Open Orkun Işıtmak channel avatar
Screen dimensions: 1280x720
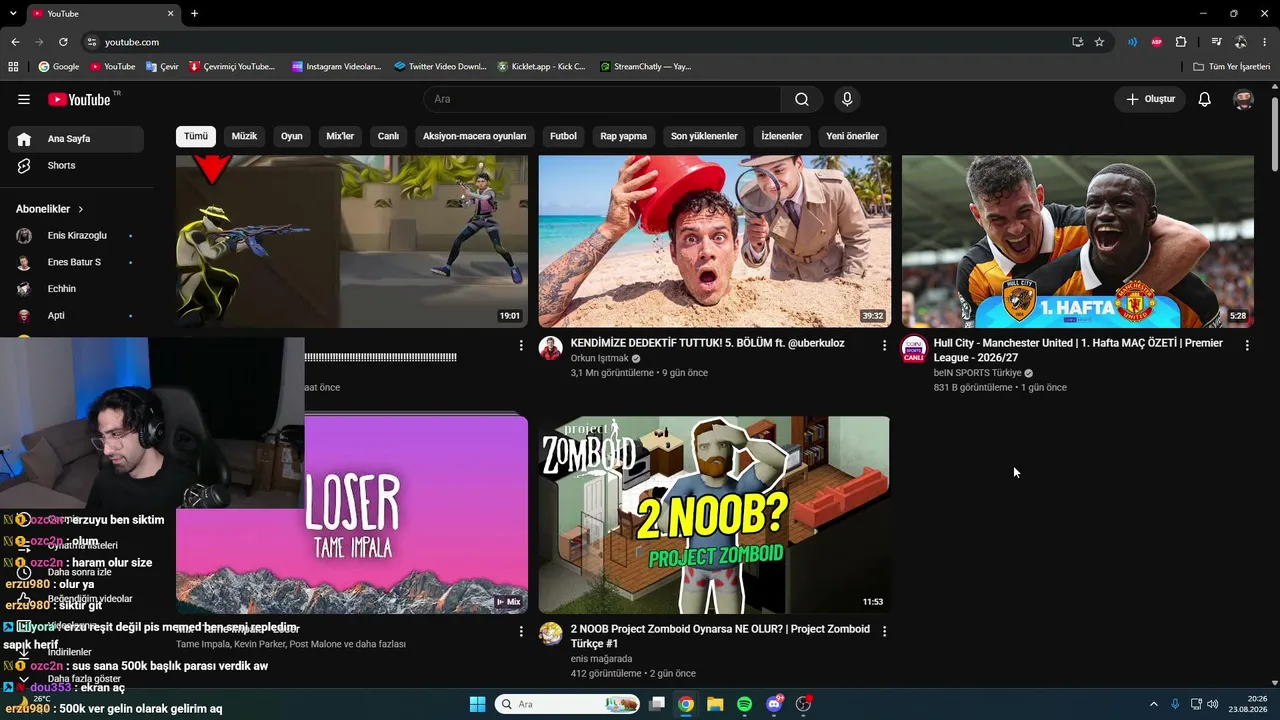(x=551, y=348)
